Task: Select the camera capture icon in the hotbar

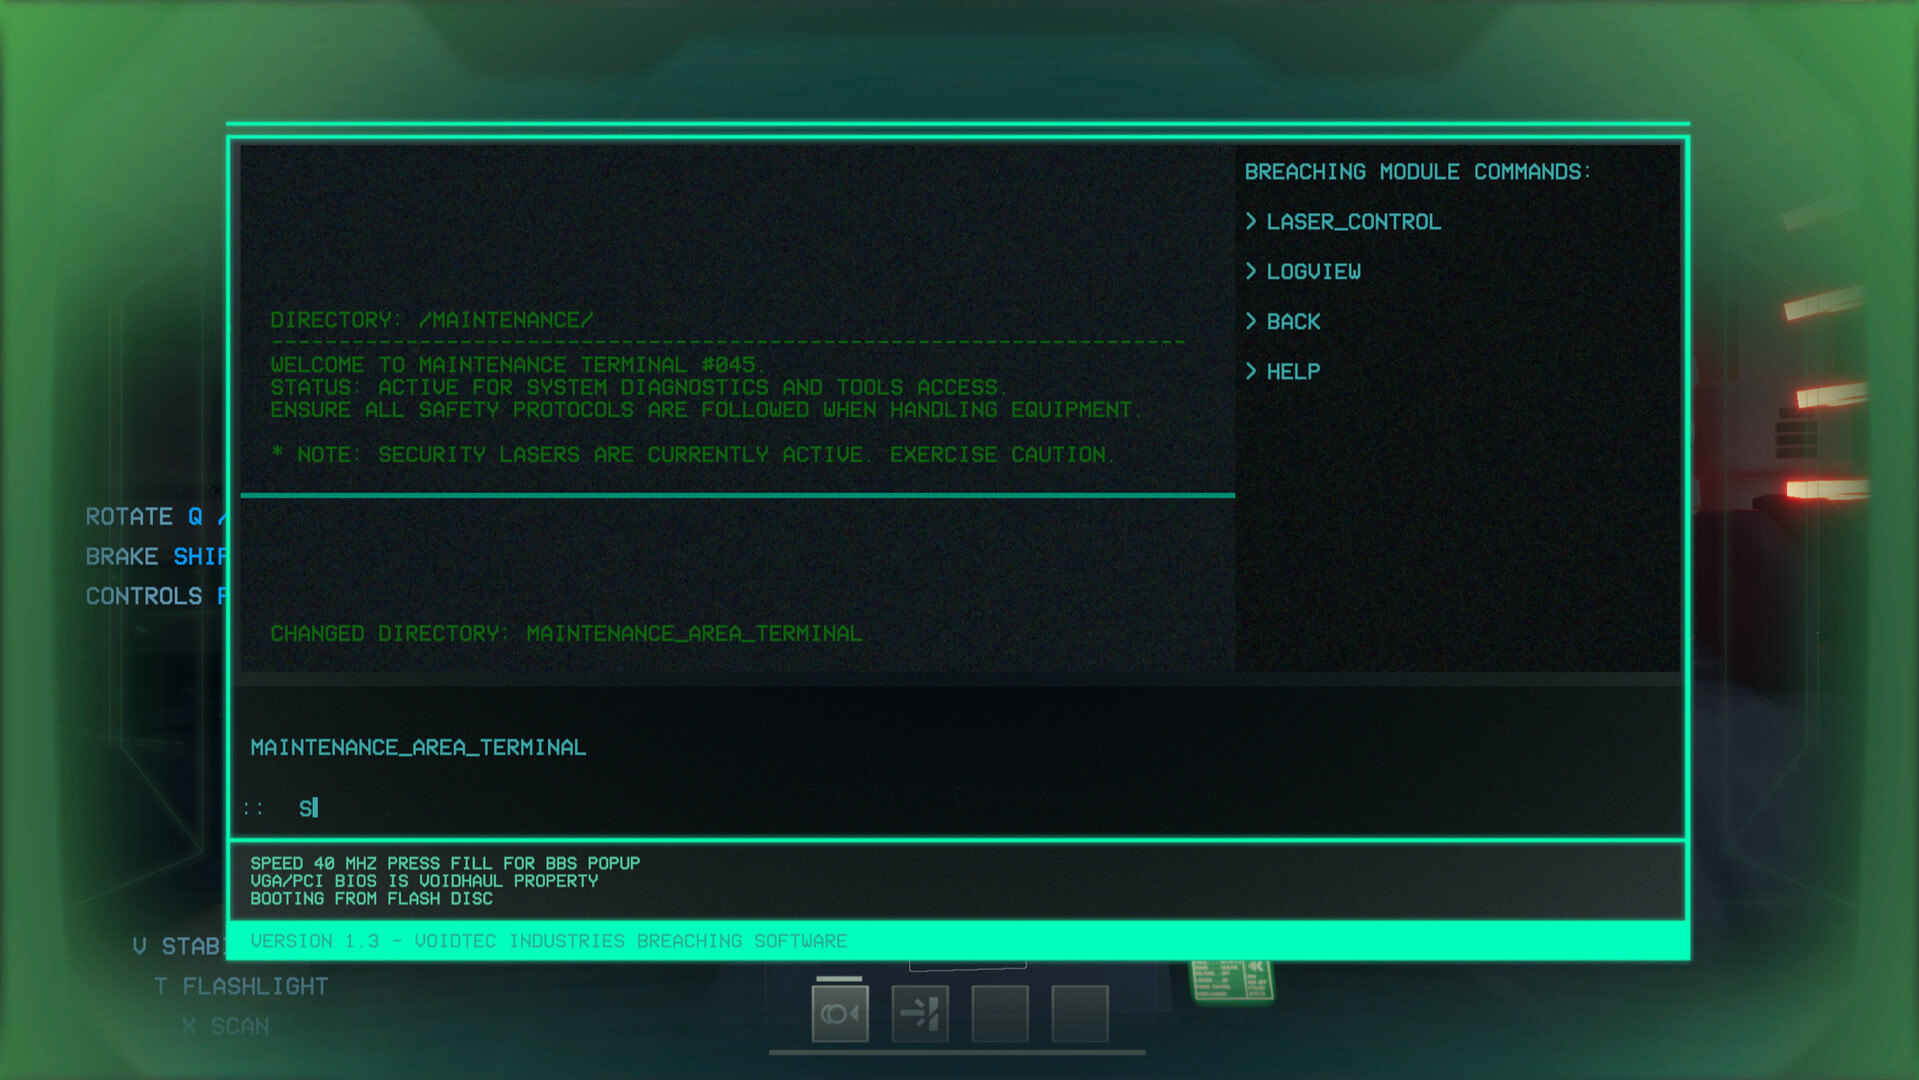Action: pyautogui.click(x=839, y=1012)
